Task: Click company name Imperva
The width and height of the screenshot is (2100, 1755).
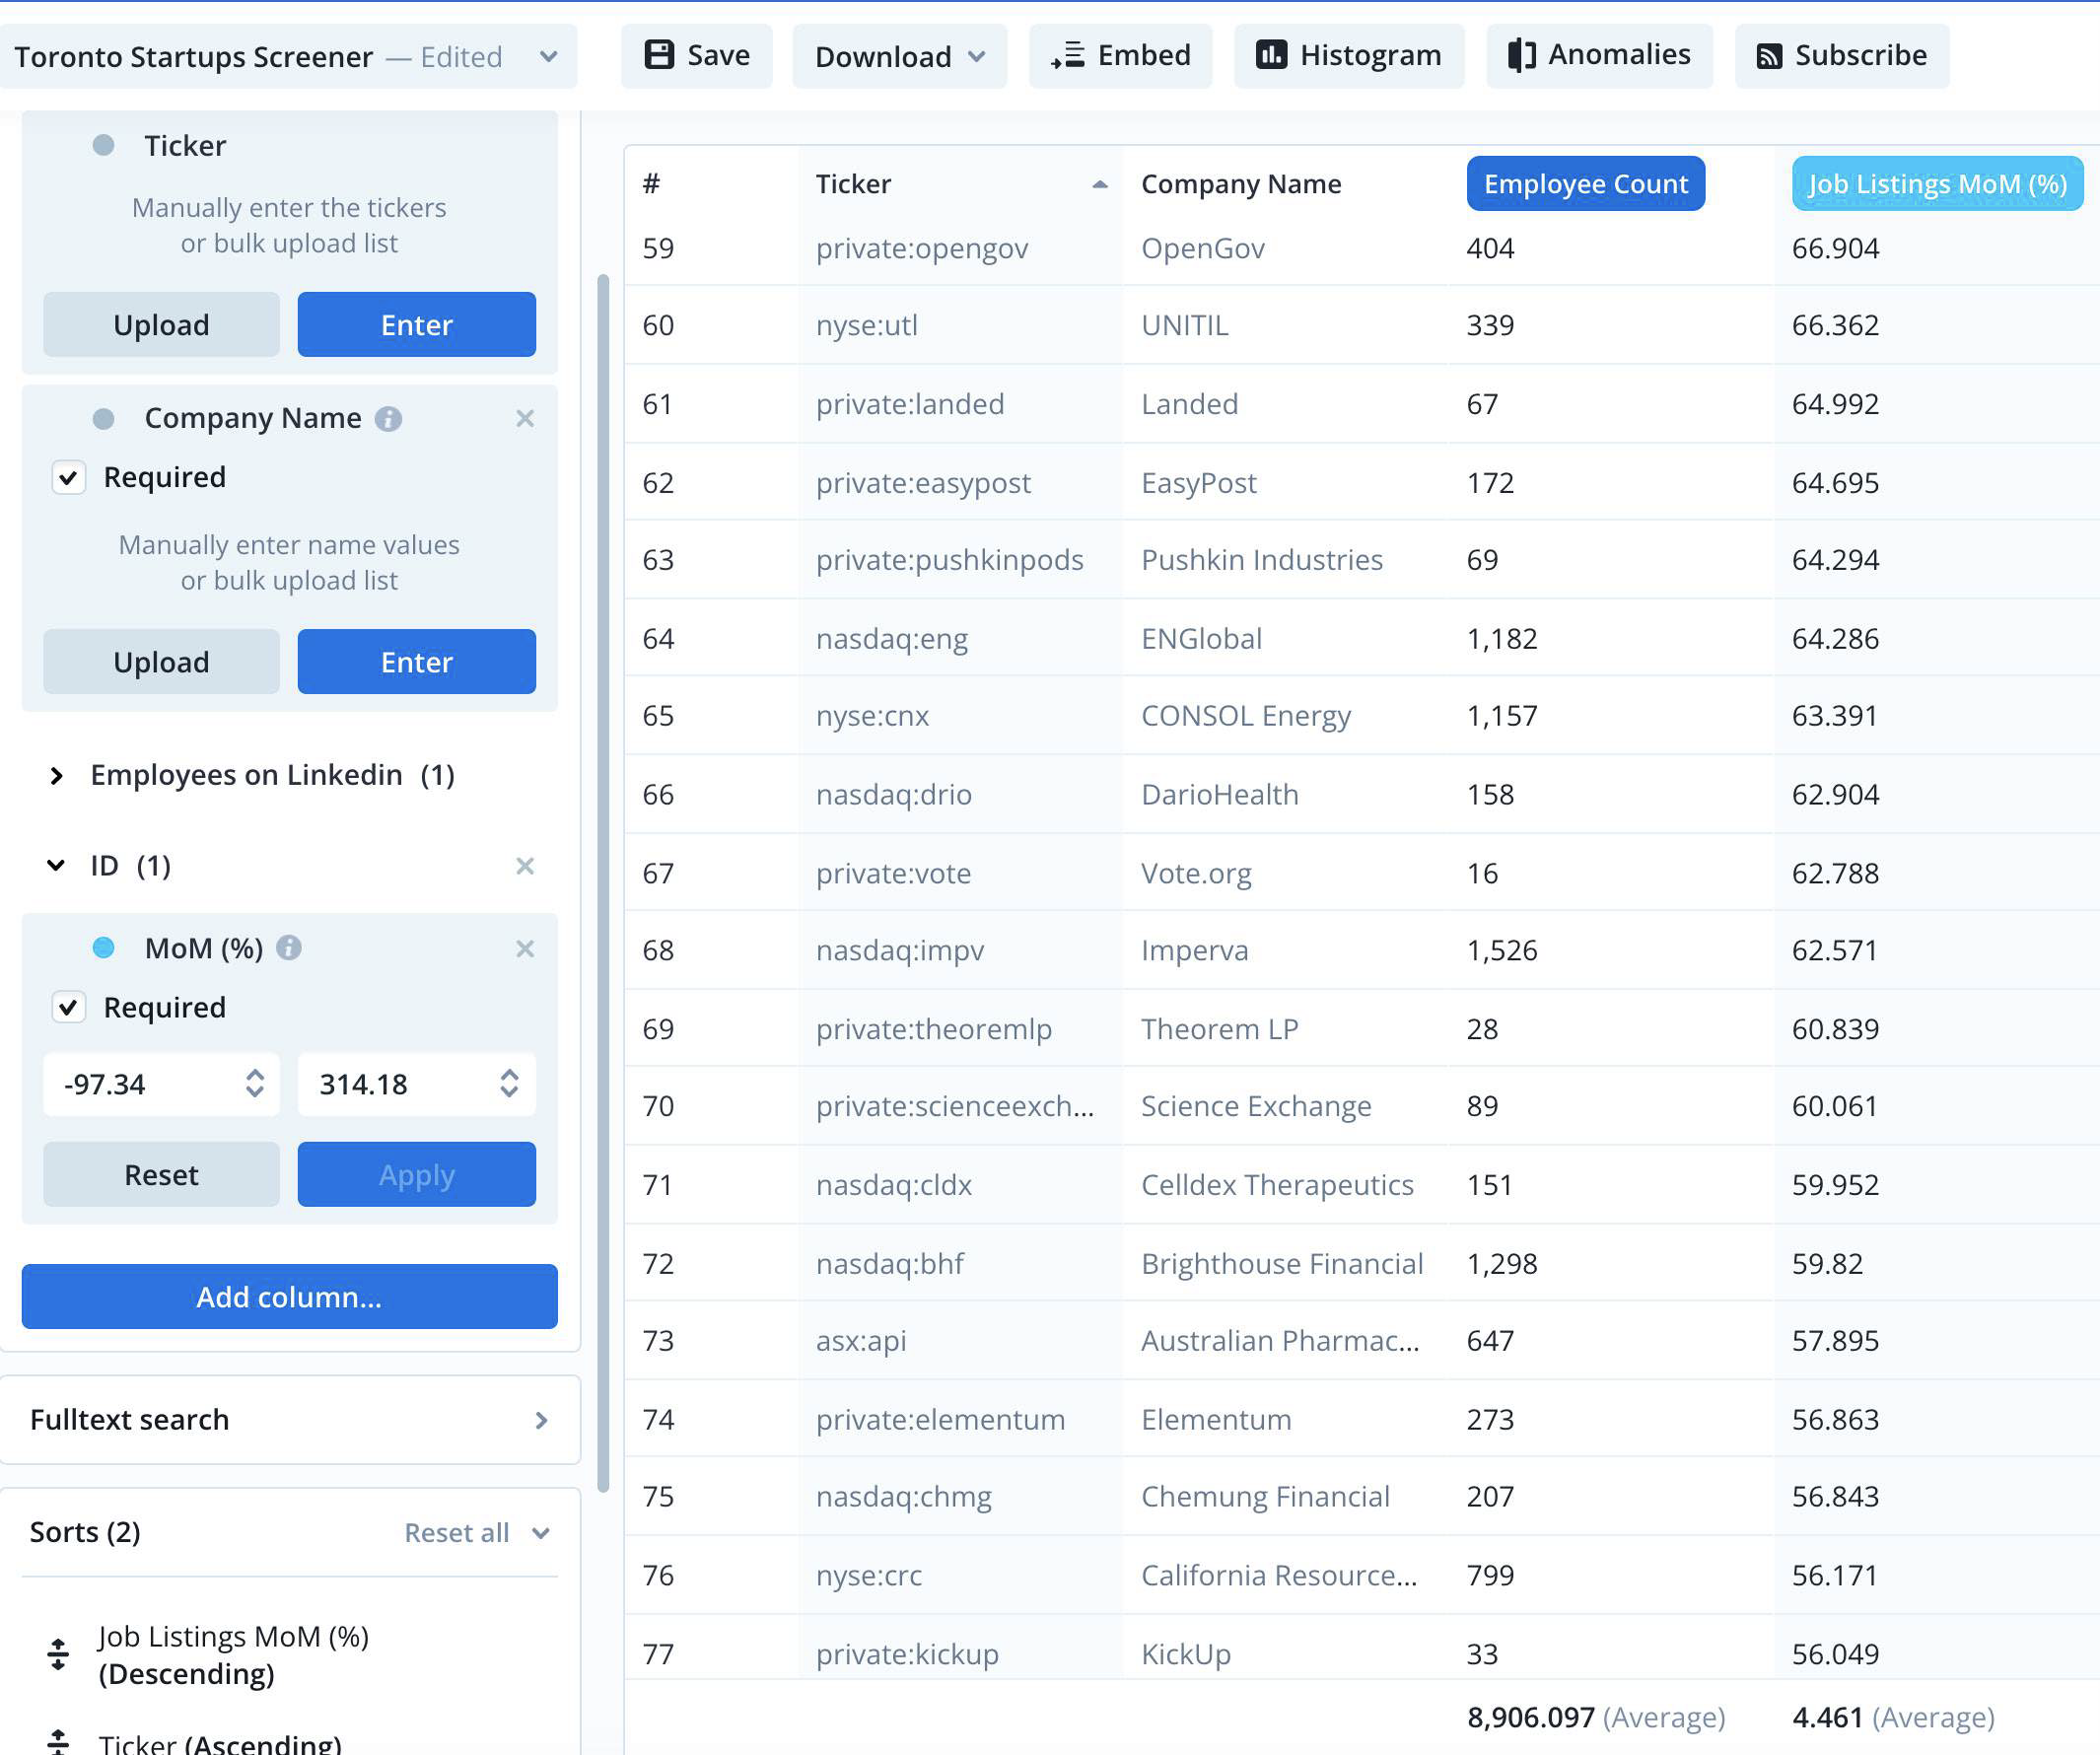Action: pyautogui.click(x=1195, y=950)
